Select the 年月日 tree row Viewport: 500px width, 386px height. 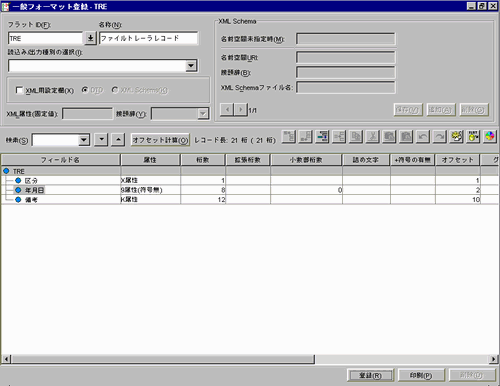pyautogui.click(x=34, y=190)
